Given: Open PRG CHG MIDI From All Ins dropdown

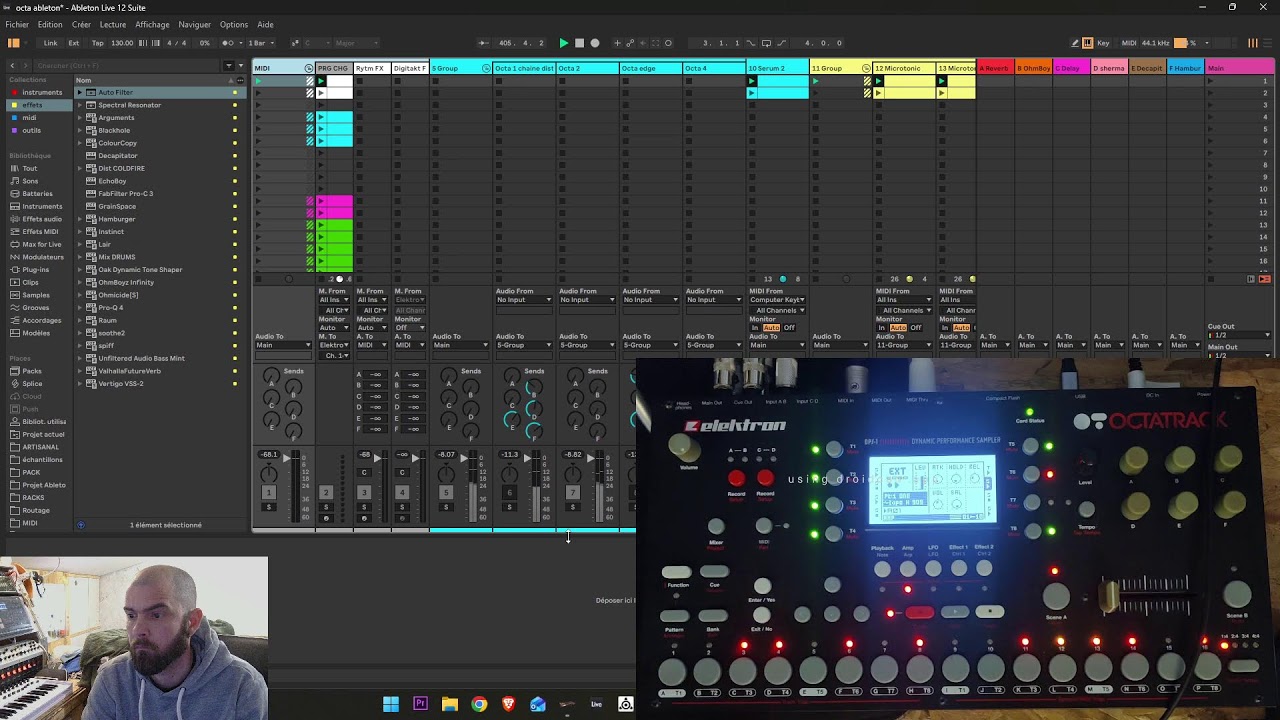Looking at the screenshot, I should (334, 300).
